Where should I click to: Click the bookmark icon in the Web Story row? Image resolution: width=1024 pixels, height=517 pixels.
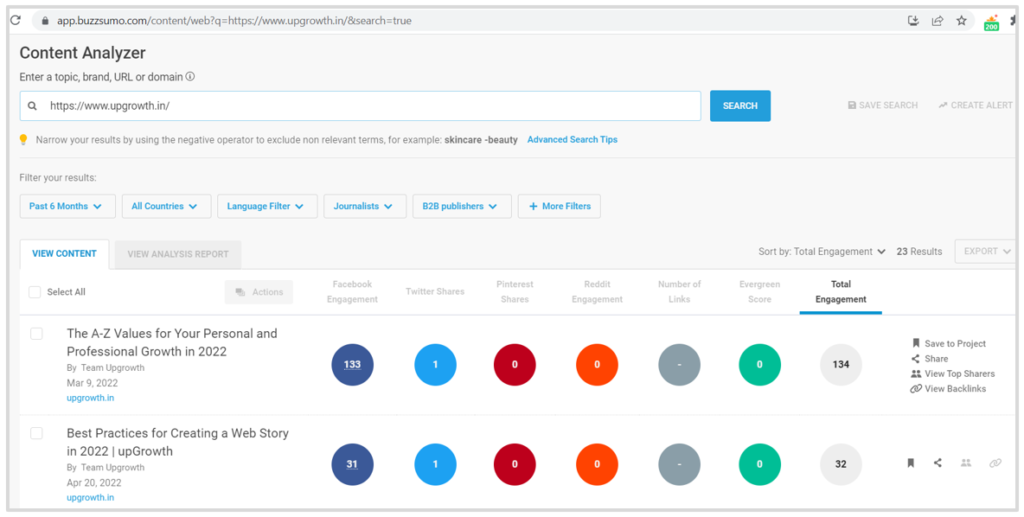click(x=910, y=463)
